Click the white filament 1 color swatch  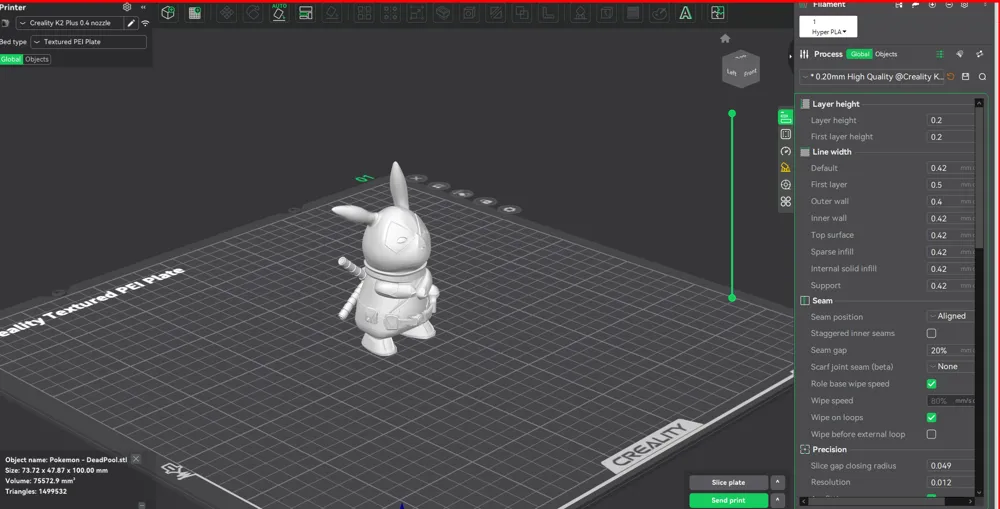pyautogui.click(x=828, y=26)
